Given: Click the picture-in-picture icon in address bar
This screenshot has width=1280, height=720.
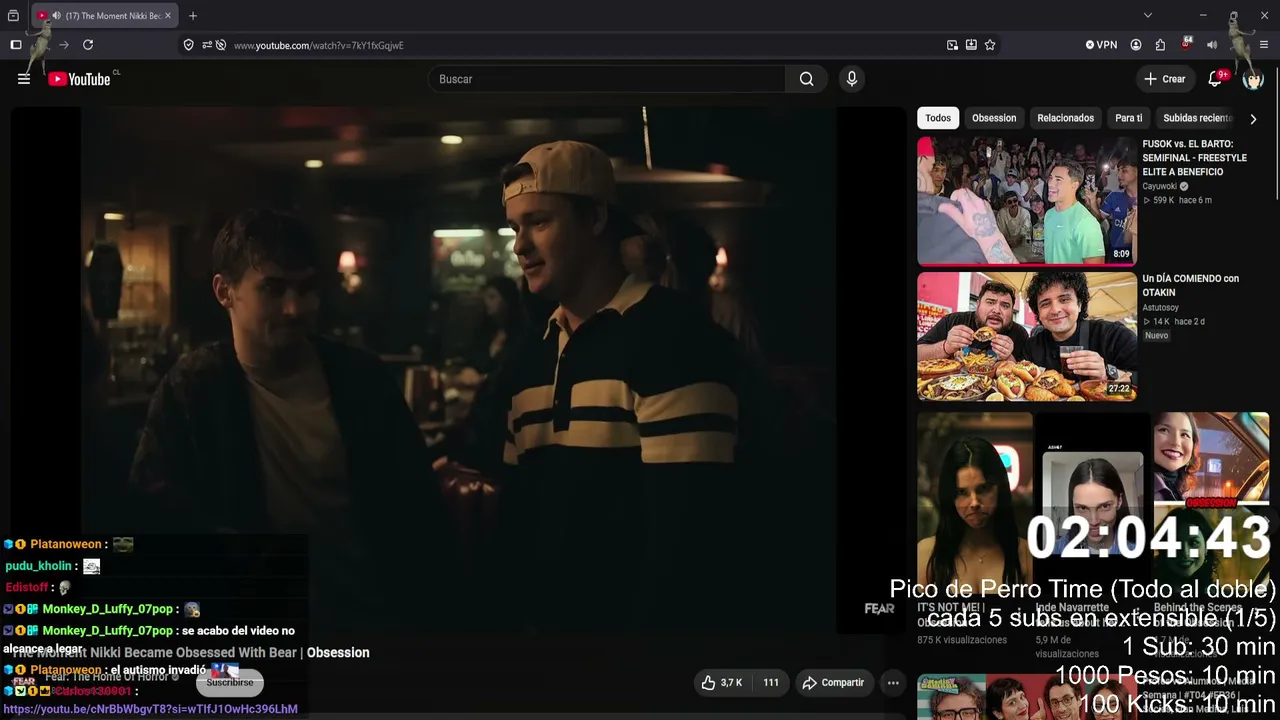Looking at the screenshot, I should pyautogui.click(x=952, y=45).
